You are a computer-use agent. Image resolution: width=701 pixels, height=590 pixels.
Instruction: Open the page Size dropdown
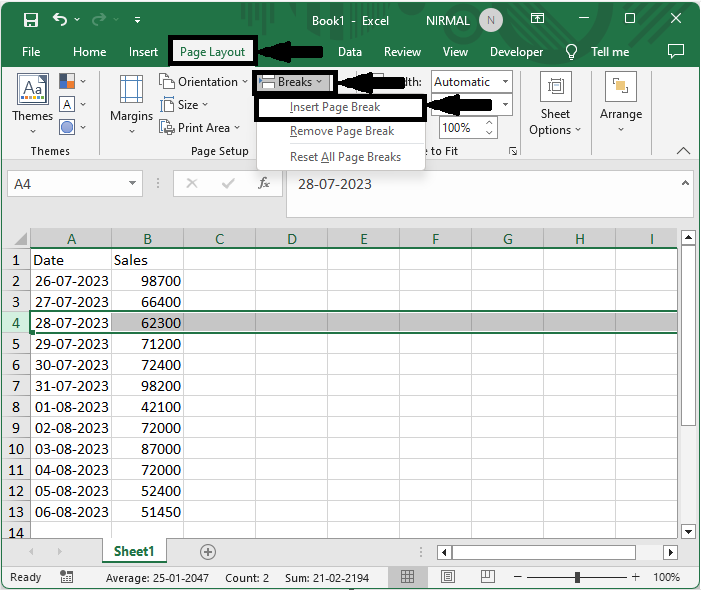coord(184,105)
